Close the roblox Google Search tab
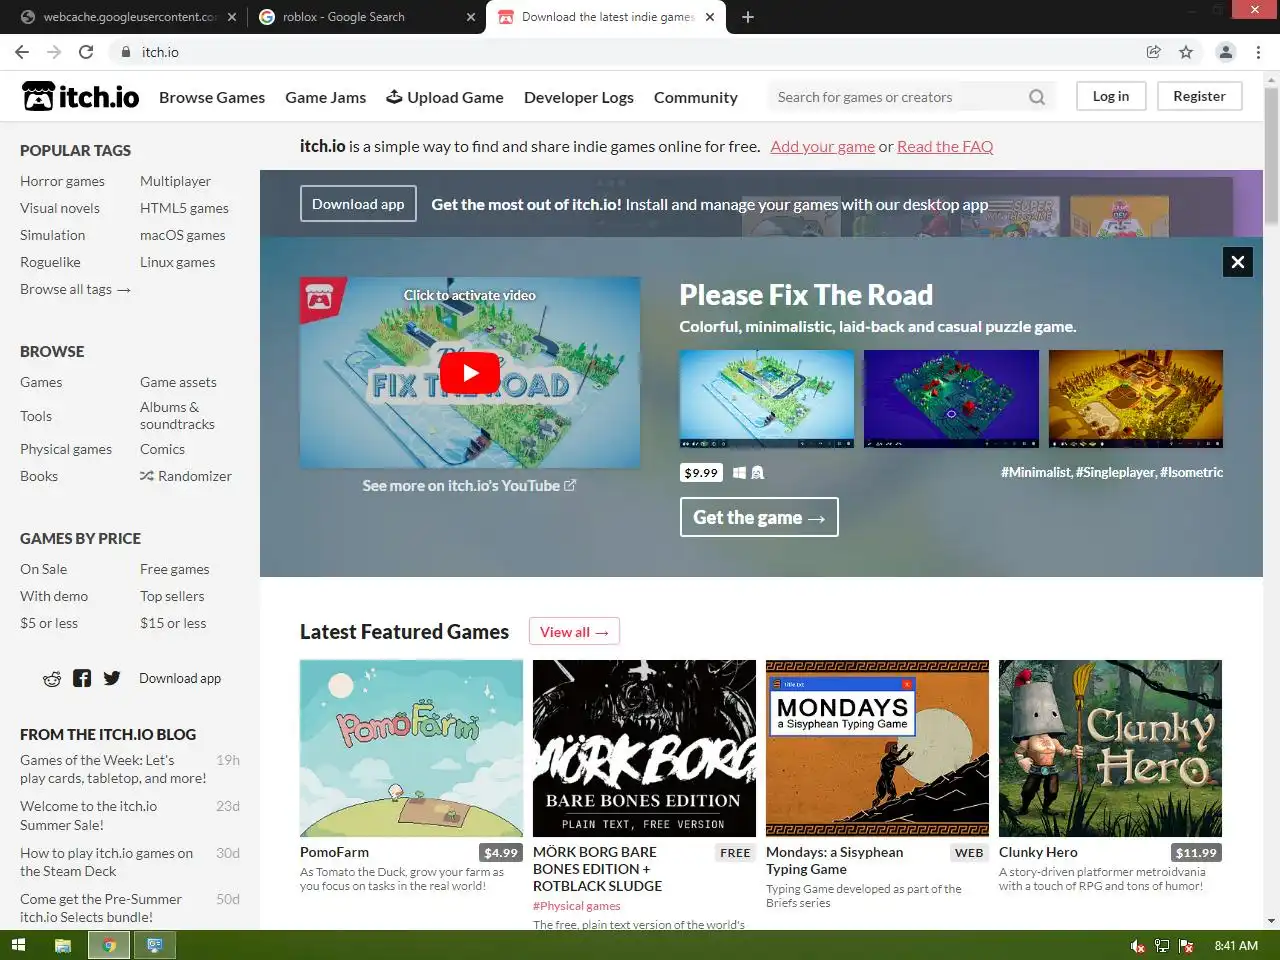 (471, 17)
